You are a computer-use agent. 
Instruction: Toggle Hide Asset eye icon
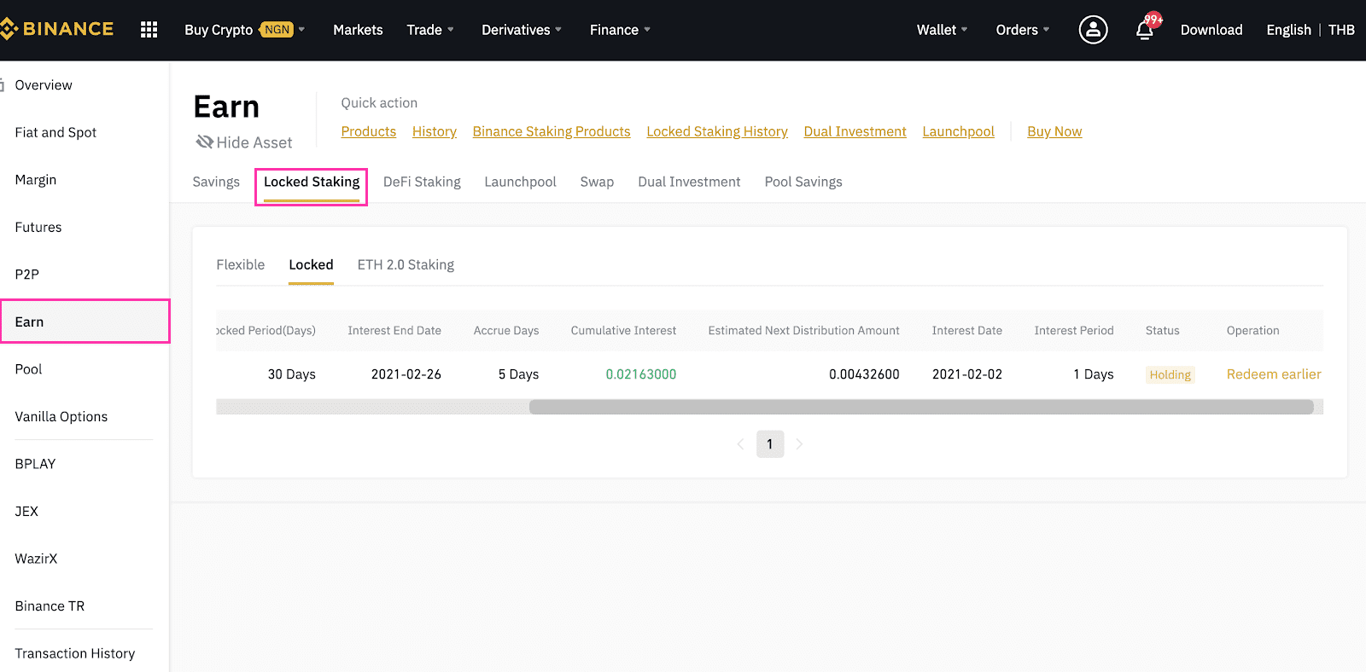tap(205, 142)
